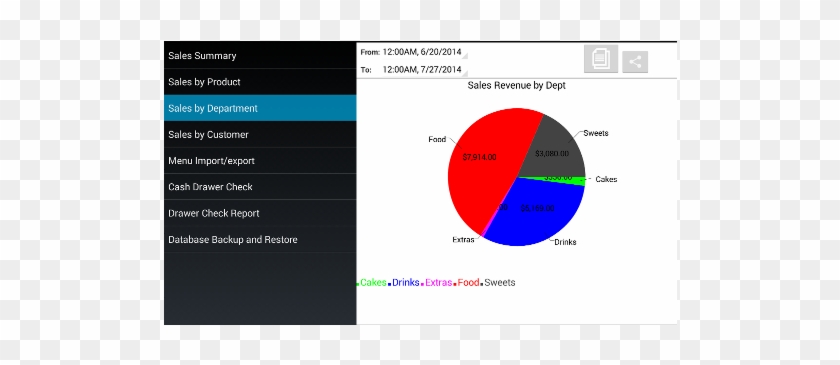Viewport: 840px width, 365px height.
Task: Click the Extras label below the pie
Action: (463, 240)
